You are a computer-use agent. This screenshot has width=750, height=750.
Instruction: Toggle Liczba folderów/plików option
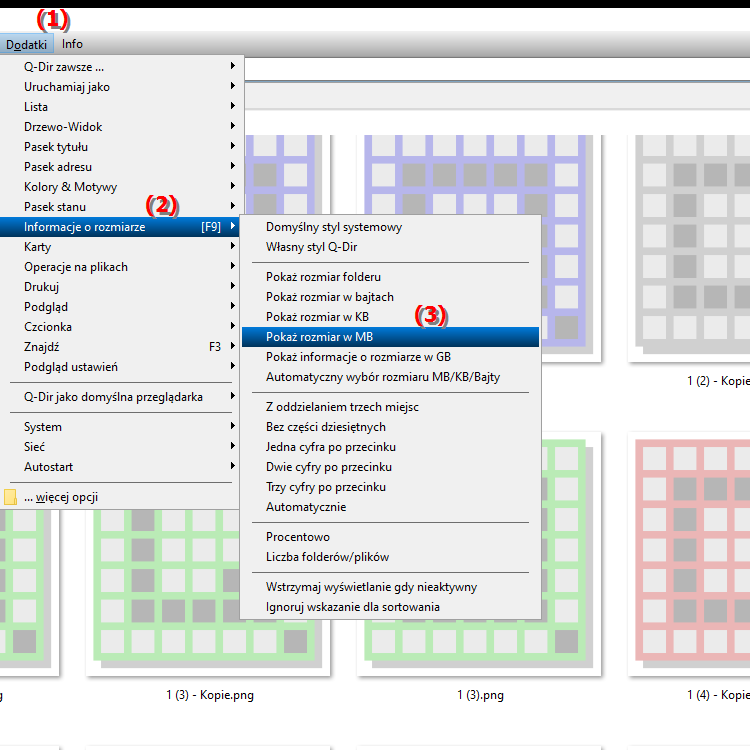[x=390, y=557]
